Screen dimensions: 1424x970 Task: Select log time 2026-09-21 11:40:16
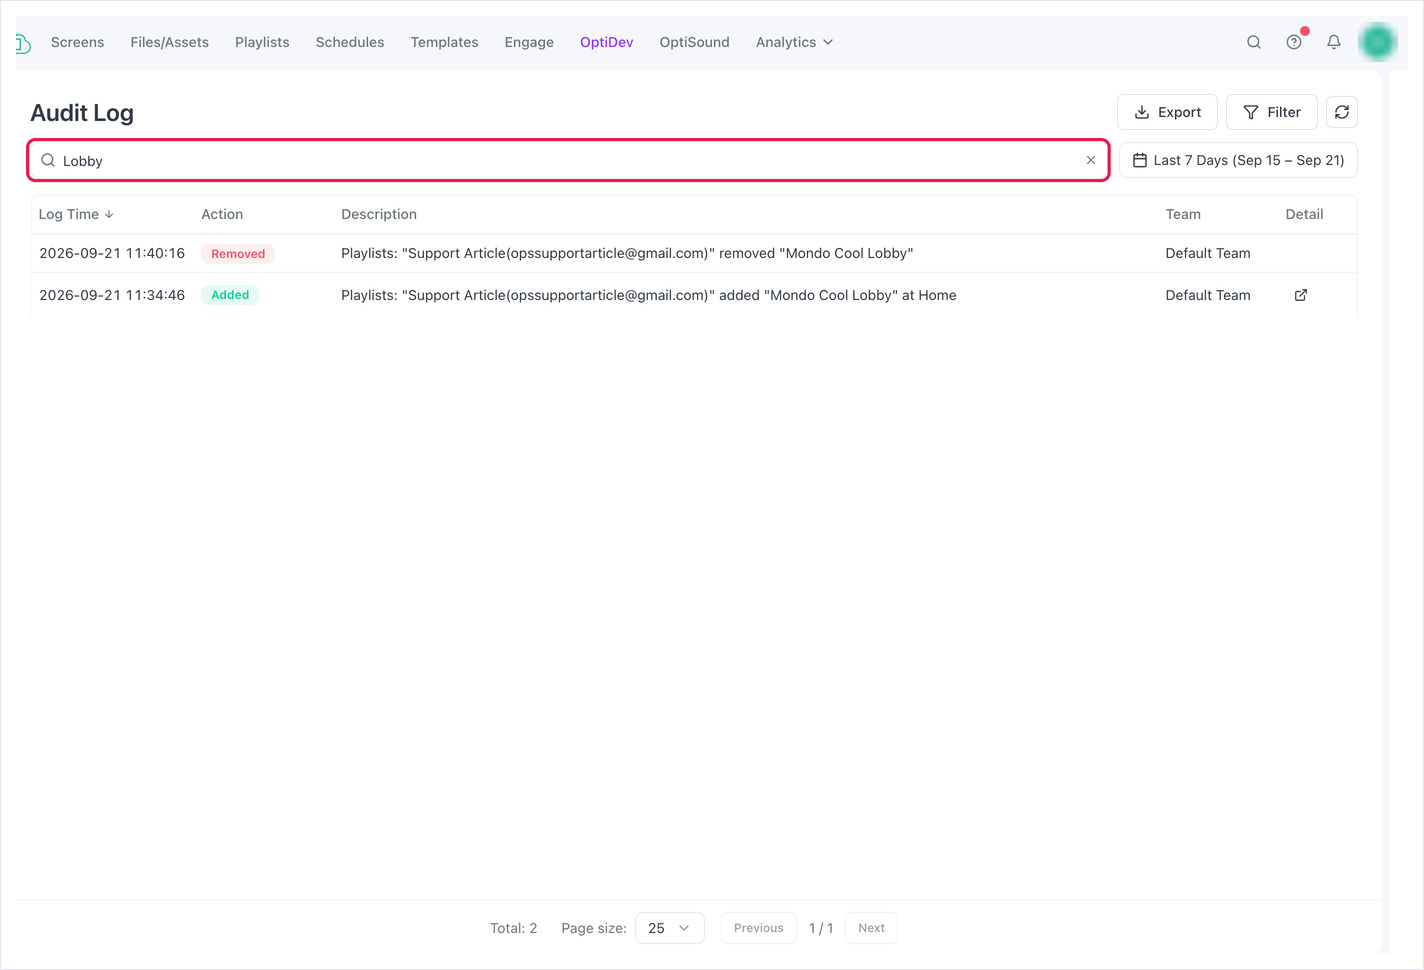(112, 253)
